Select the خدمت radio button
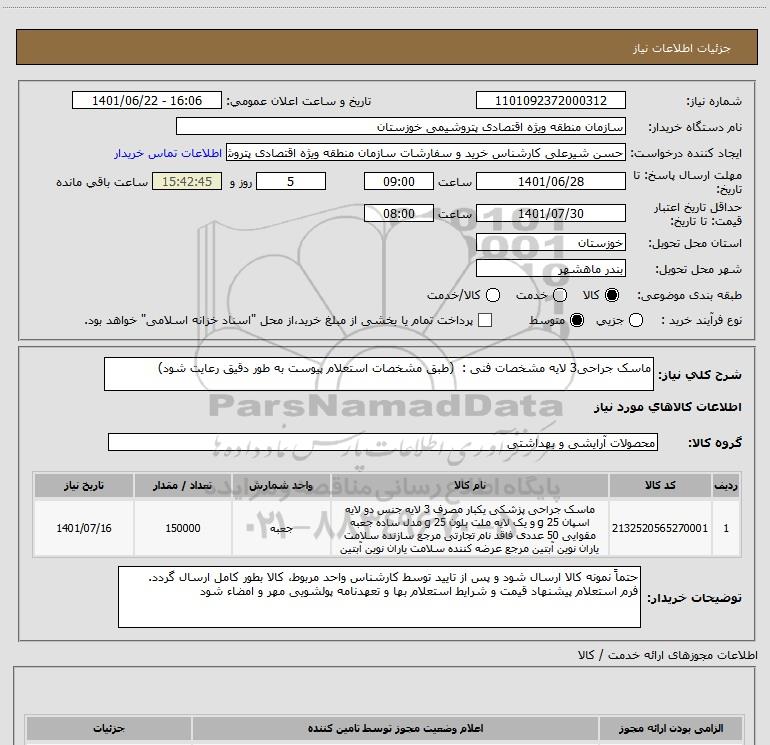 click(x=560, y=295)
